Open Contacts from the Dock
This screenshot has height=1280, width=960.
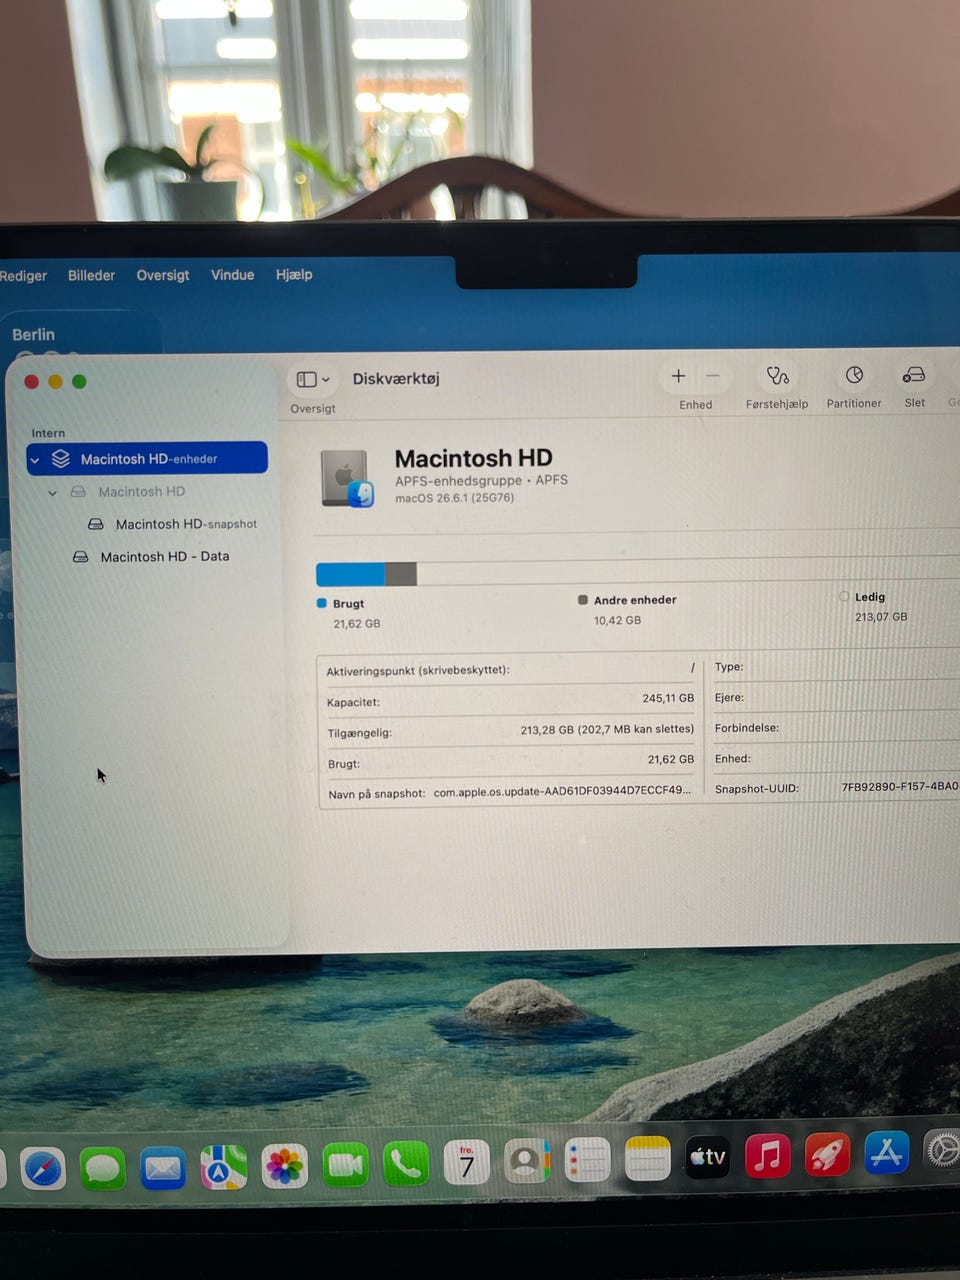pyautogui.click(x=527, y=1161)
